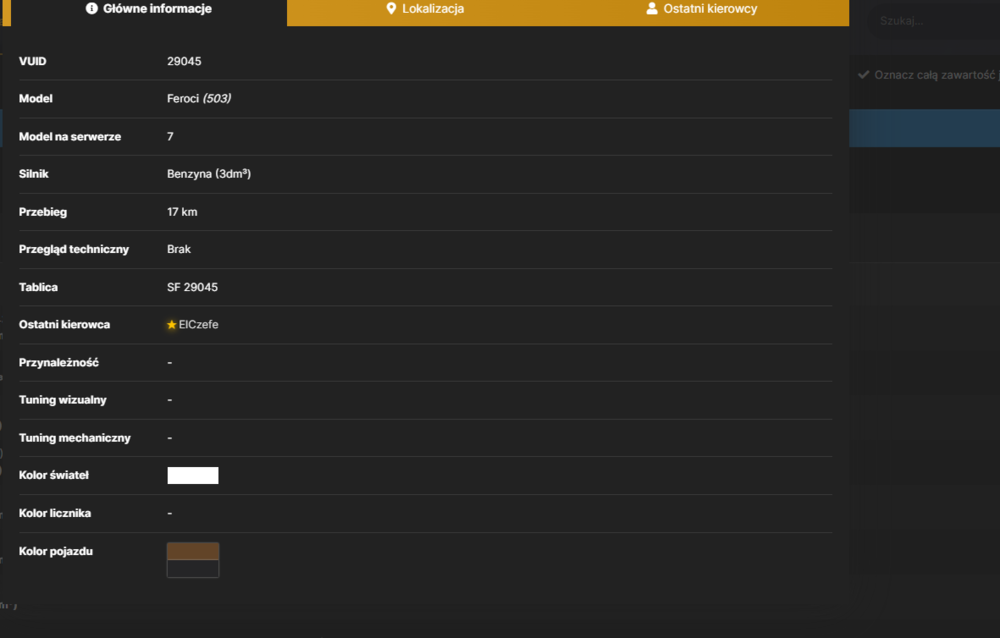Select the white Kolor świateł swatch
The image size is (1000, 638).
click(x=193, y=475)
